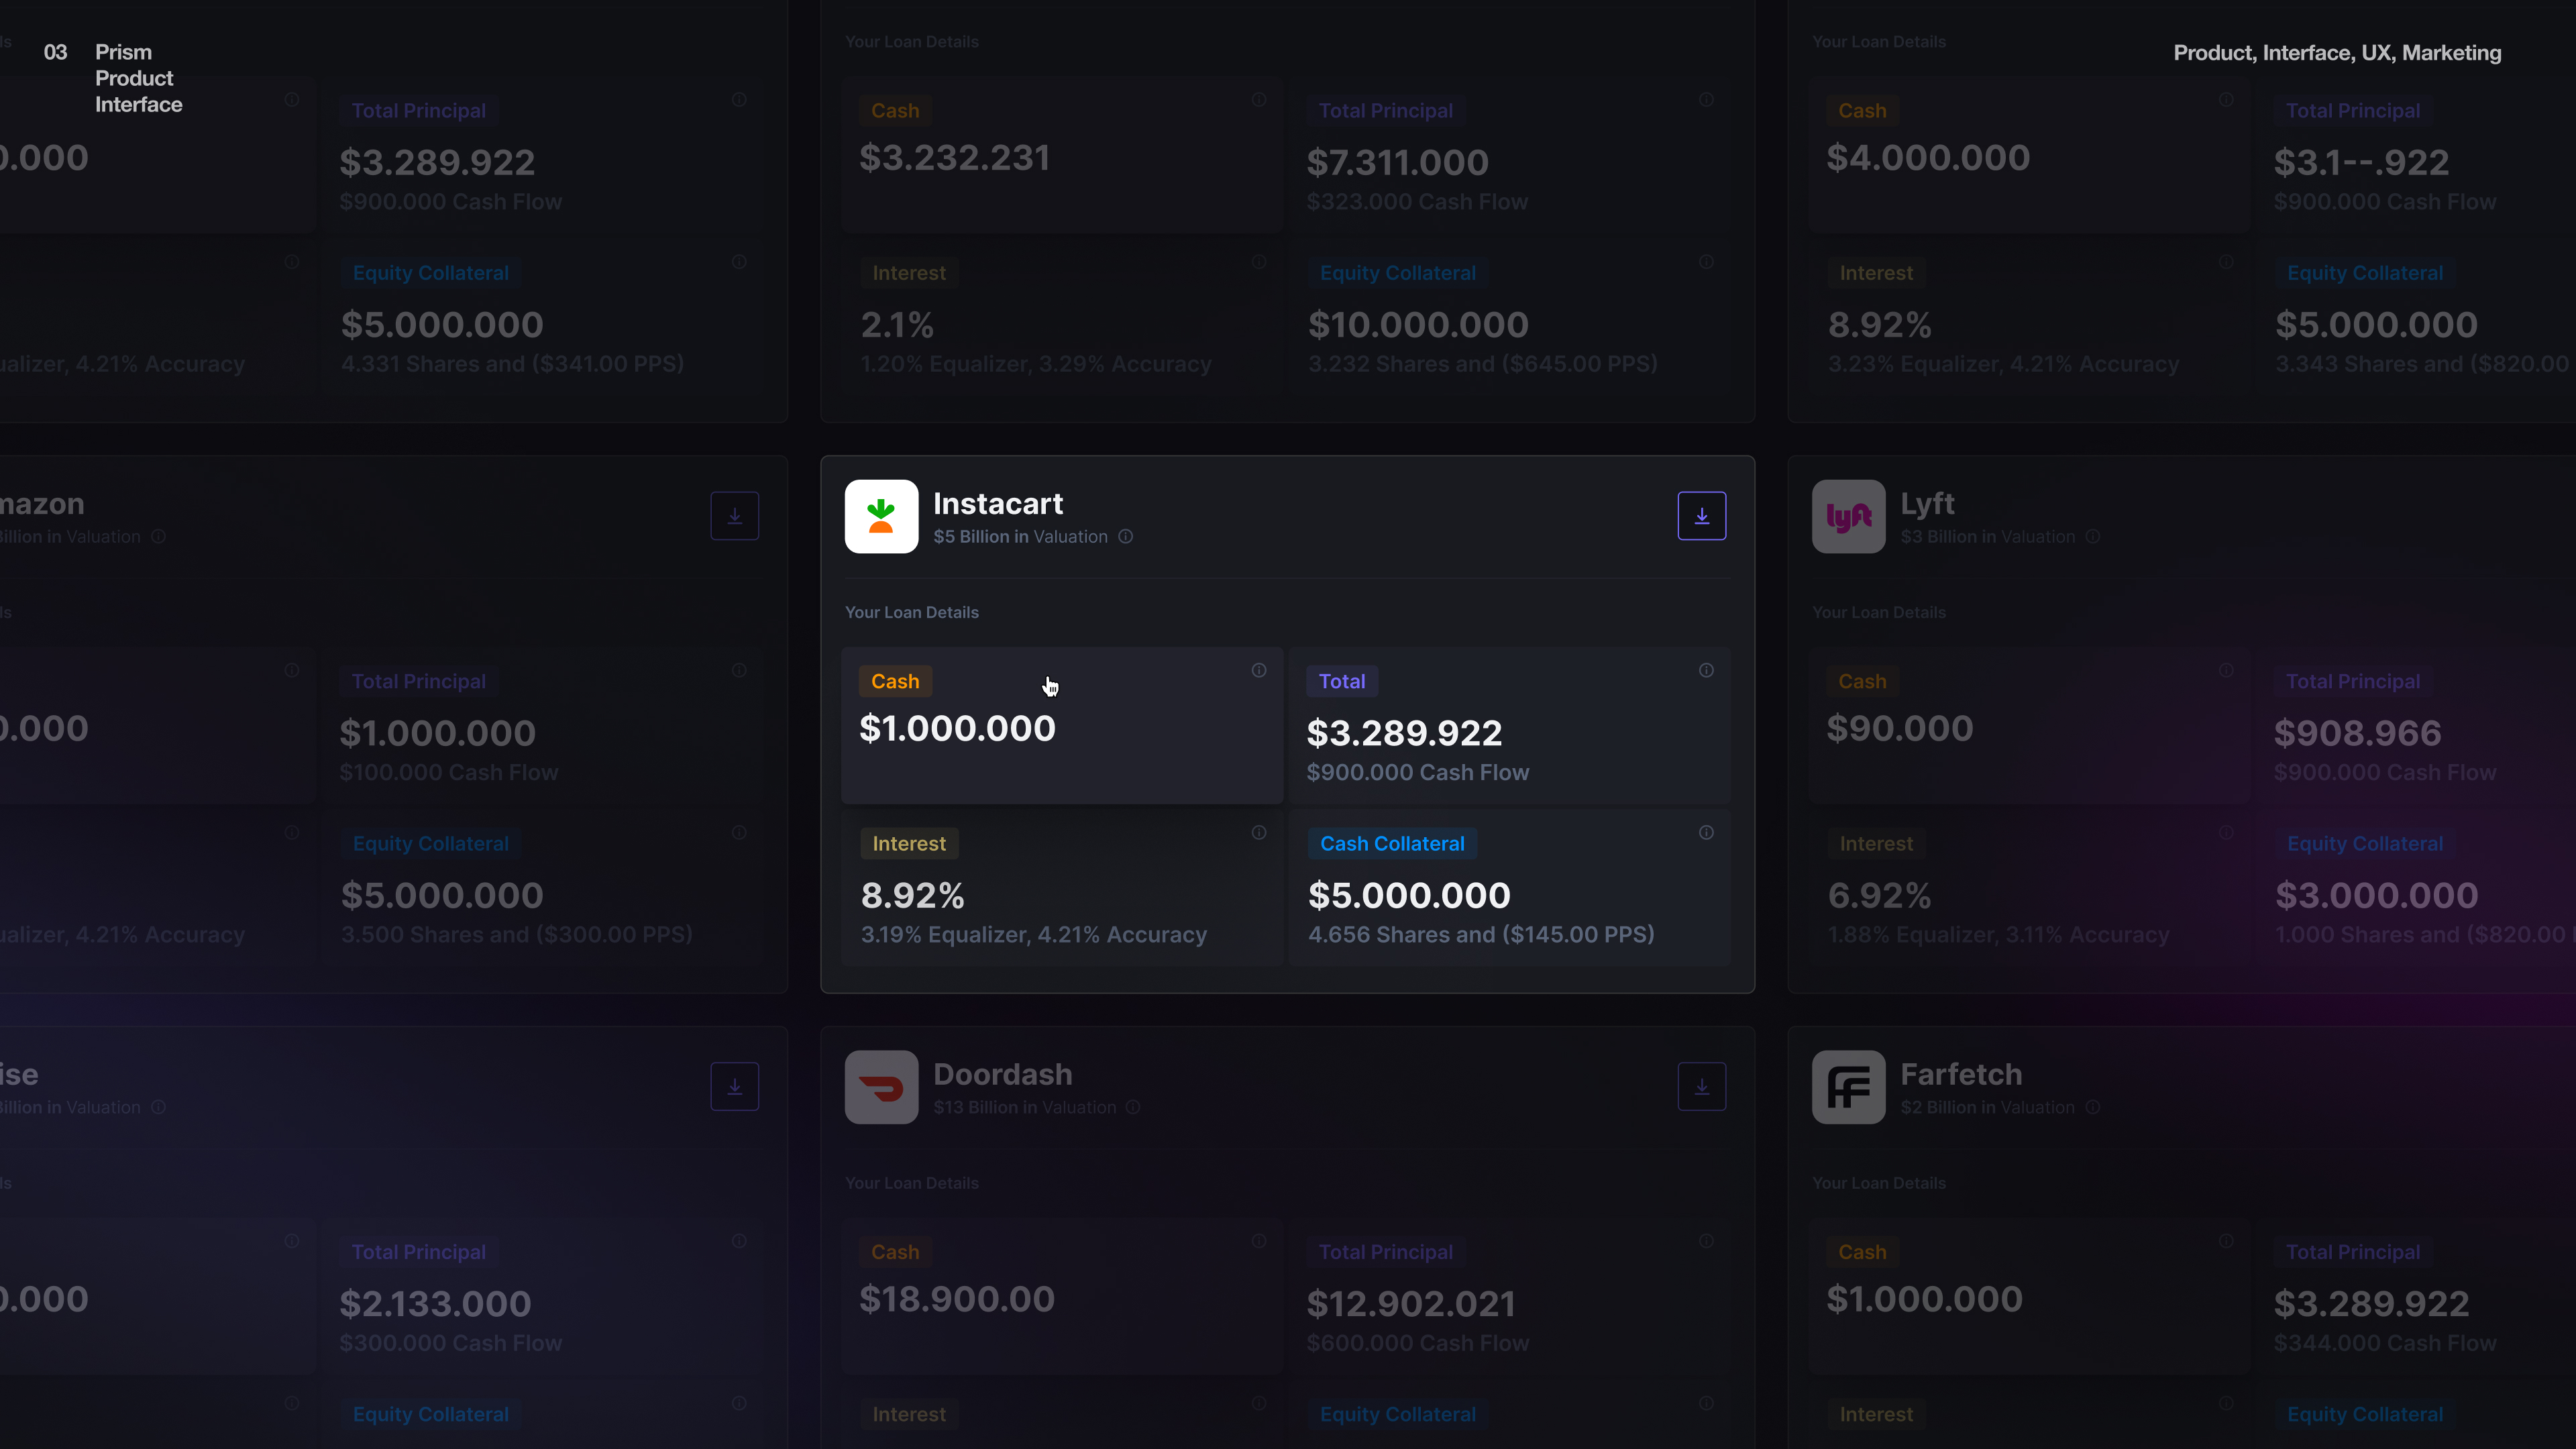Download the Doordash loan details
The image size is (2576, 1449).
pos(1701,1087)
